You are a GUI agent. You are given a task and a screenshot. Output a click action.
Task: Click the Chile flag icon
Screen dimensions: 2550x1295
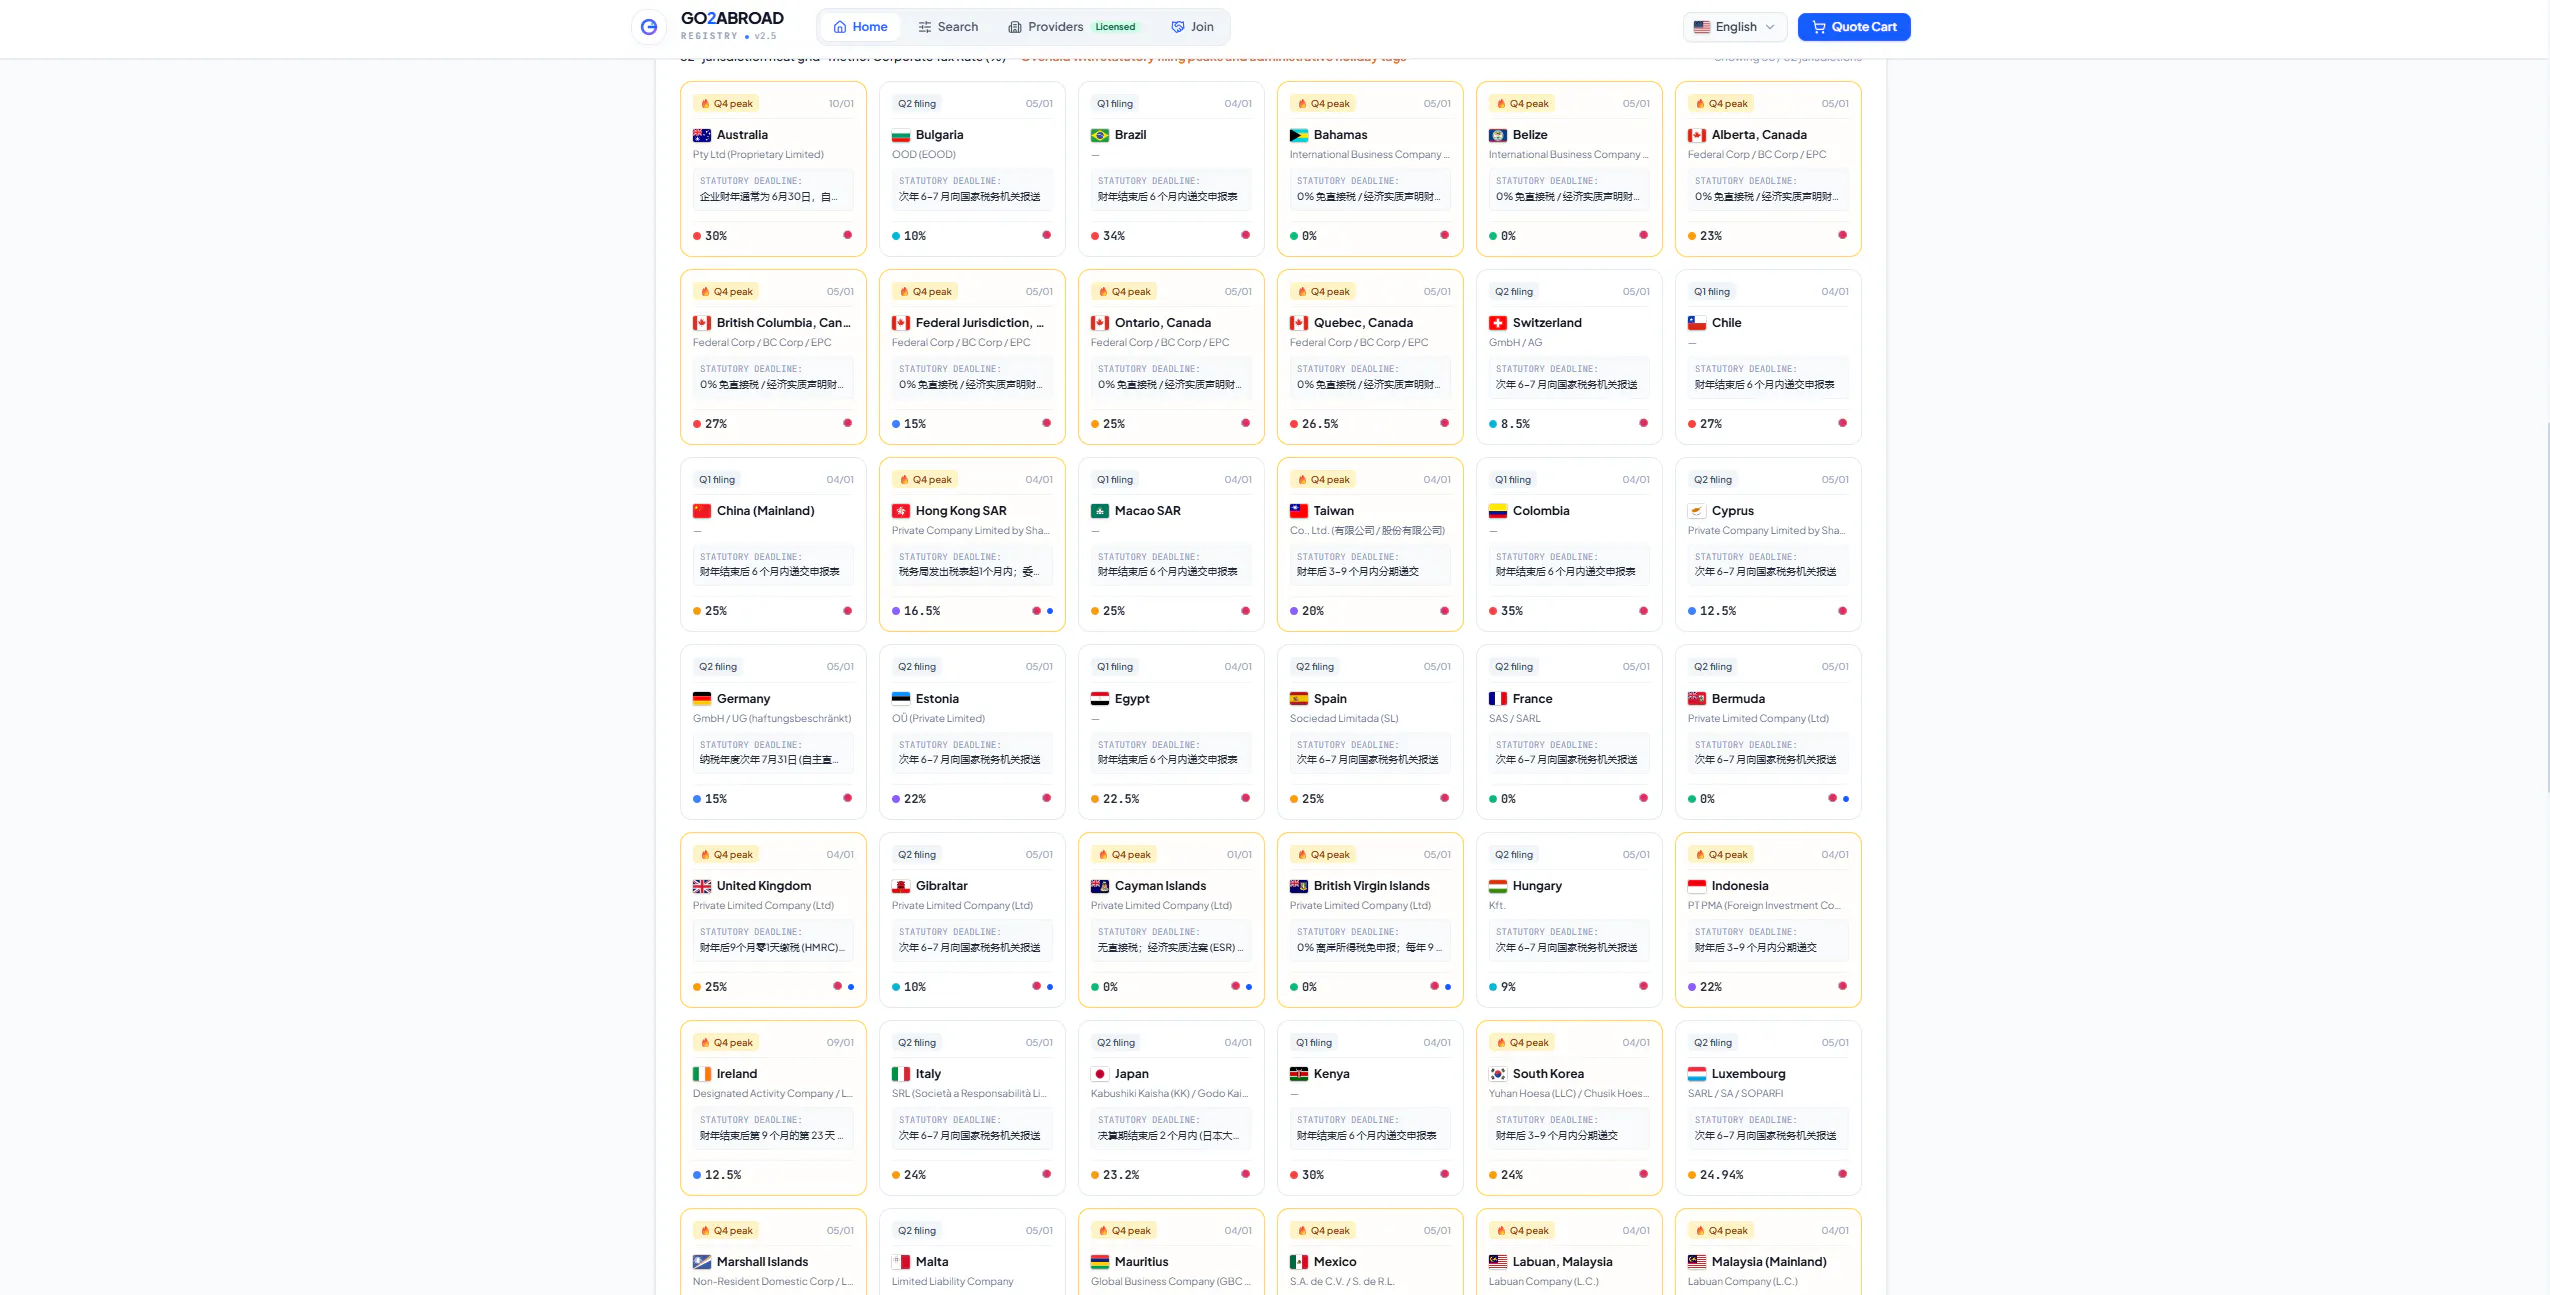point(1697,323)
